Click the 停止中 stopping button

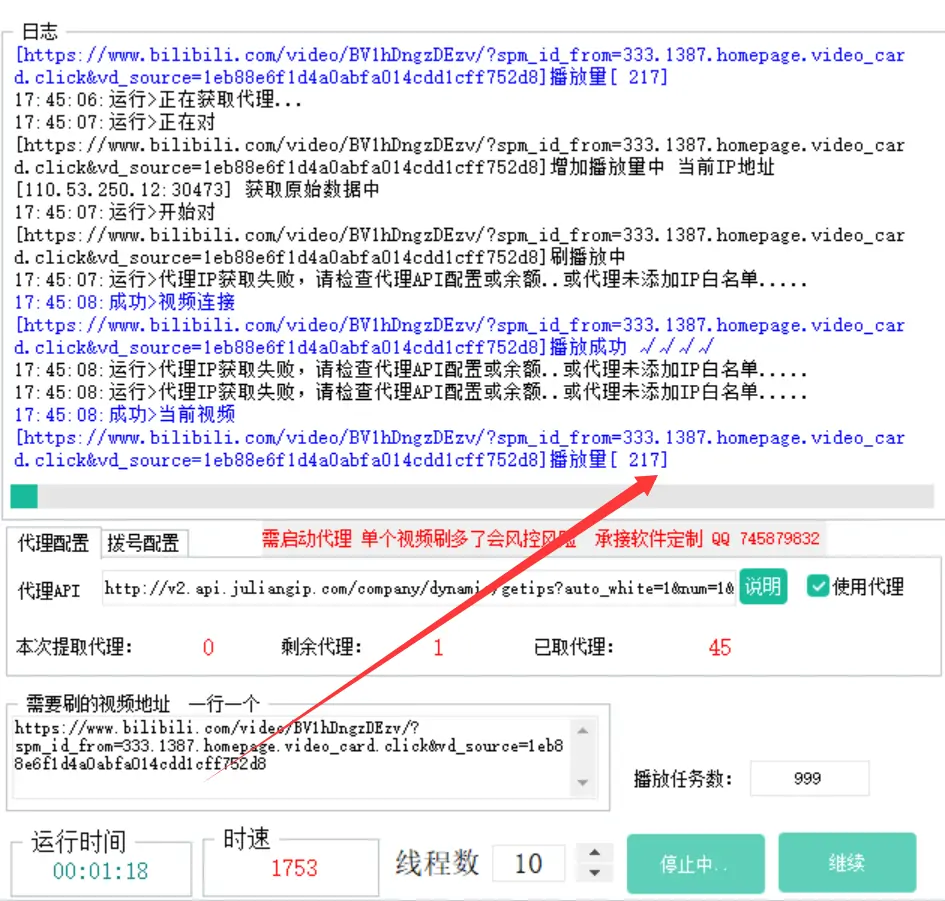pos(695,863)
